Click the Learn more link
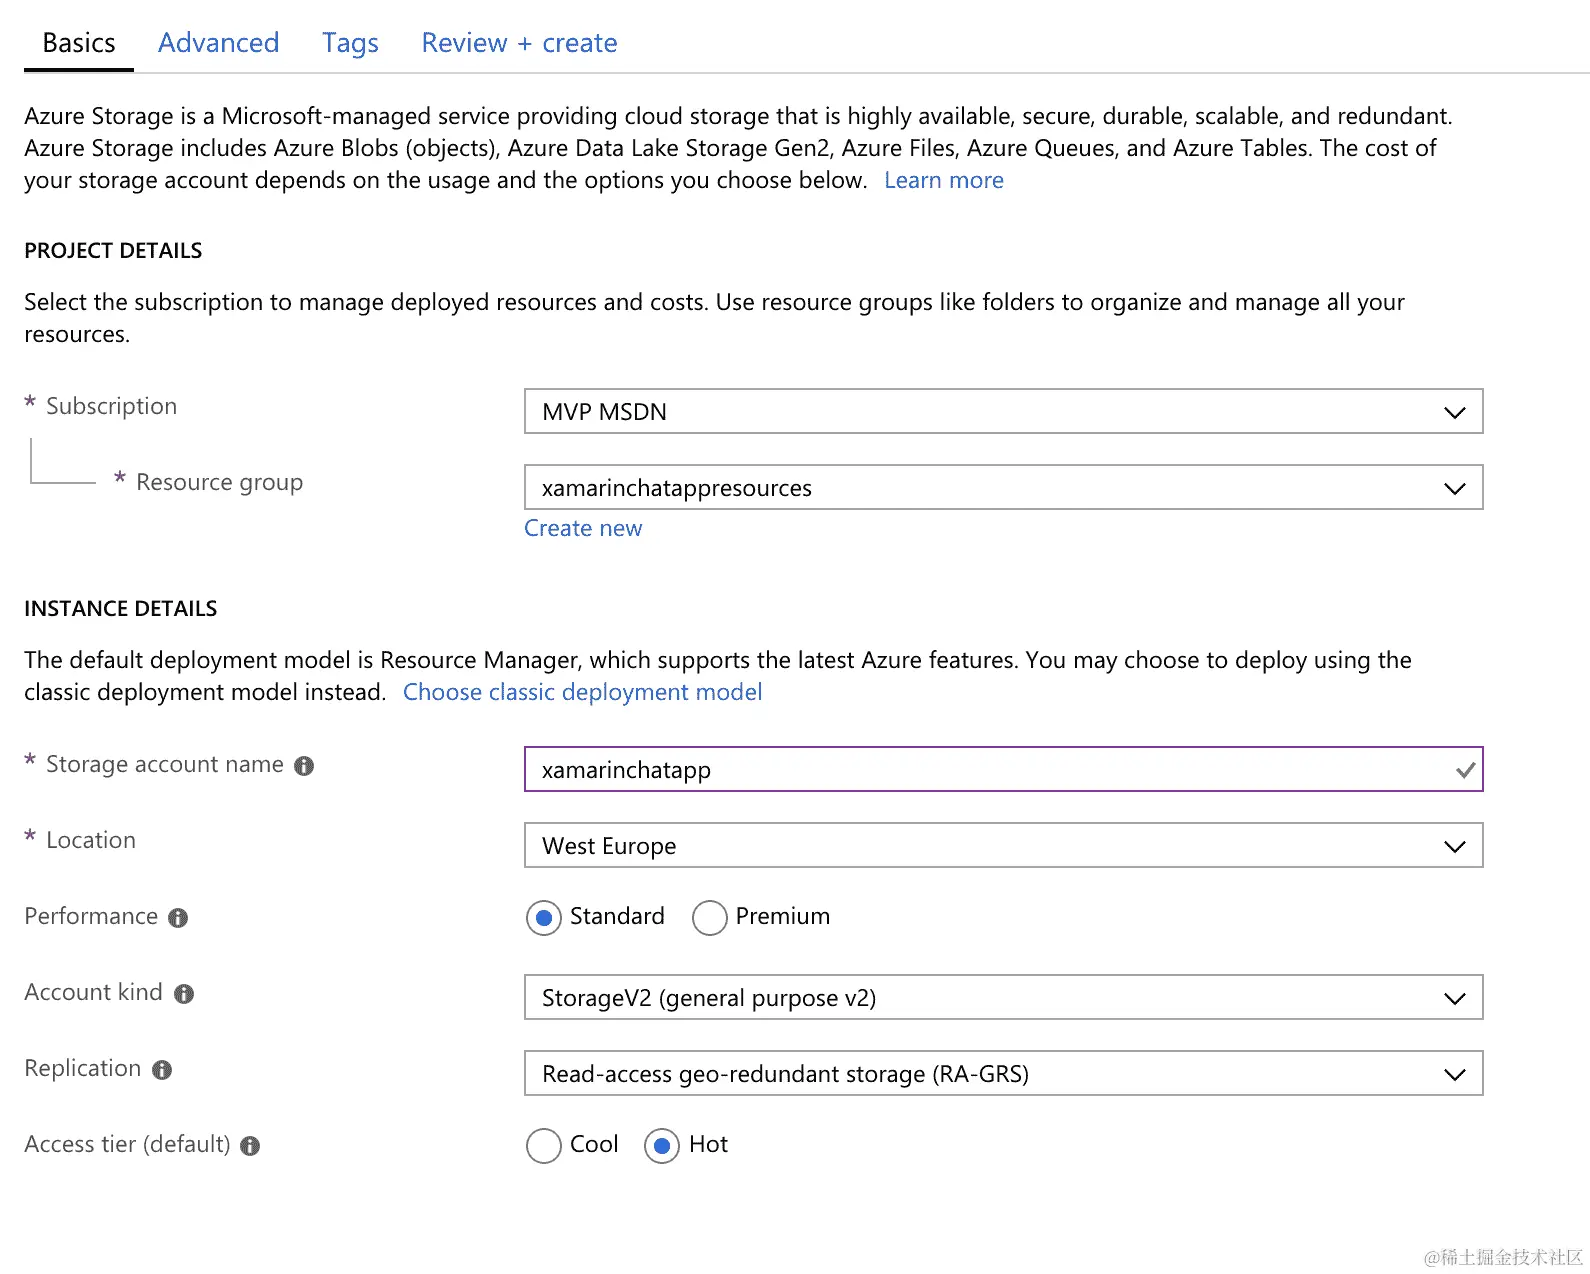Screen dimensions: 1590x1274 point(943,181)
